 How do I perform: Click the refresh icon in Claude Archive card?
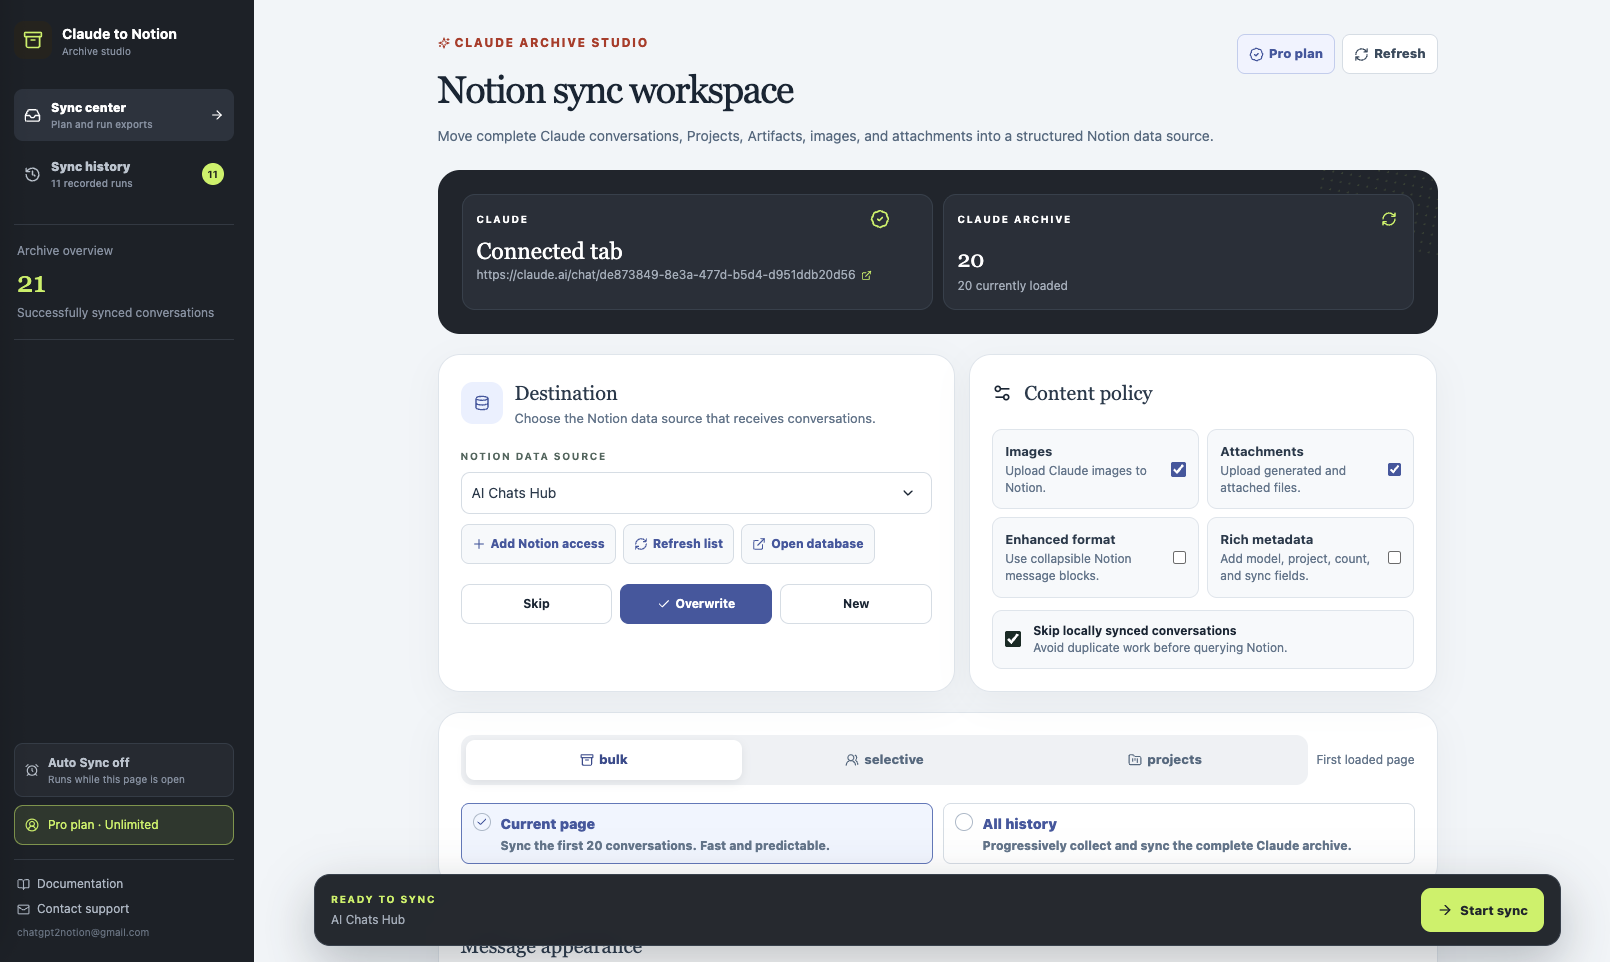click(x=1389, y=219)
